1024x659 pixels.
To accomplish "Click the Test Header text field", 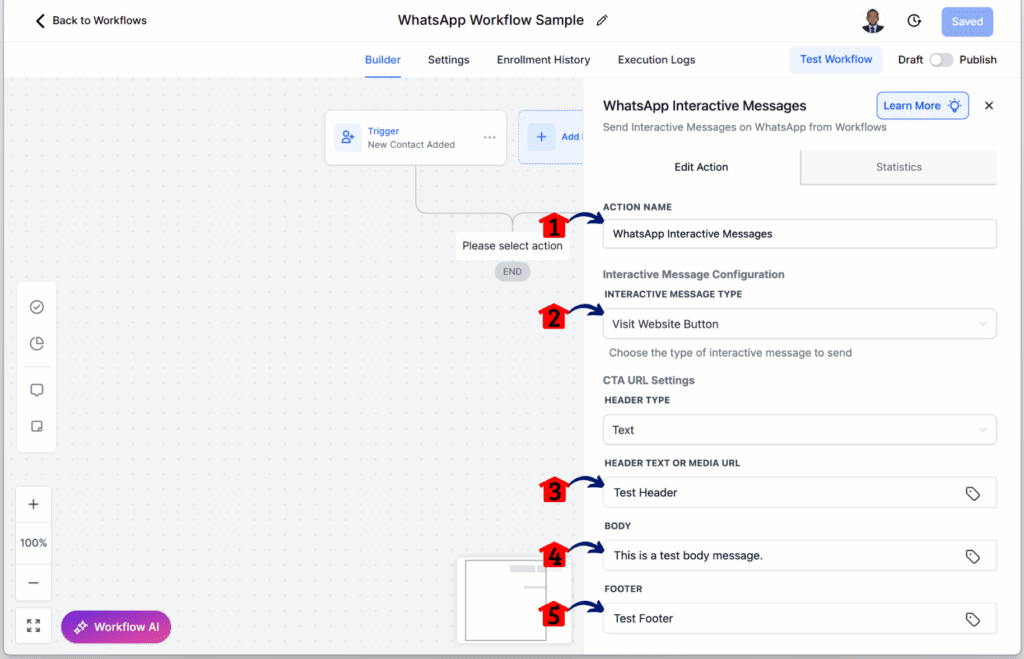I will [x=799, y=492].
